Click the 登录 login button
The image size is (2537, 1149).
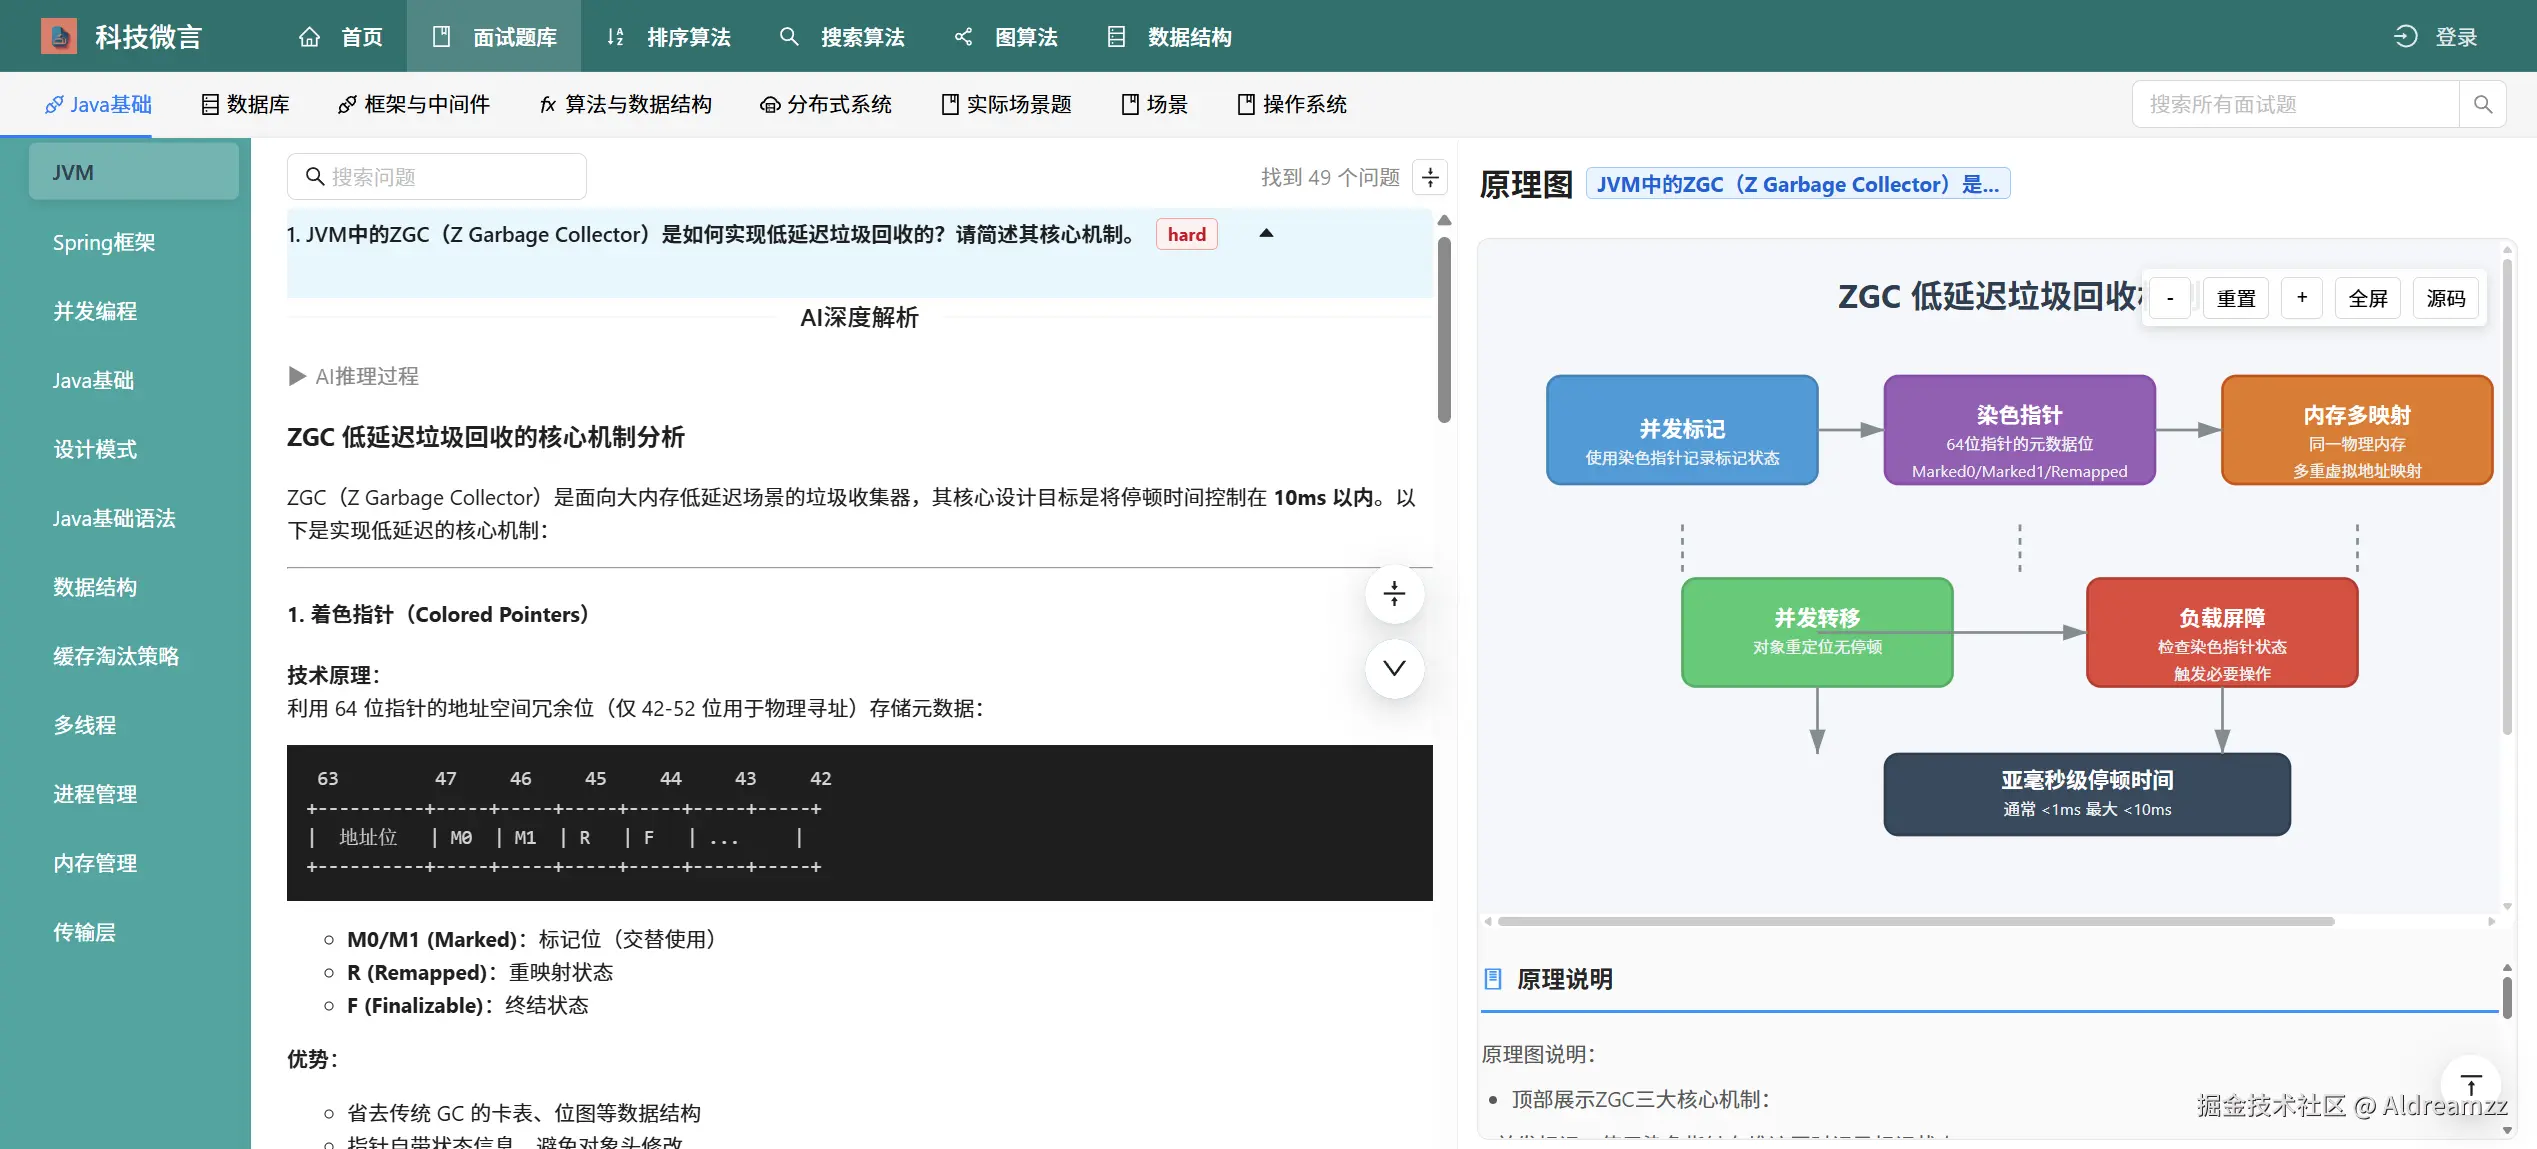pyautogui.click(x=2435, y=37)
